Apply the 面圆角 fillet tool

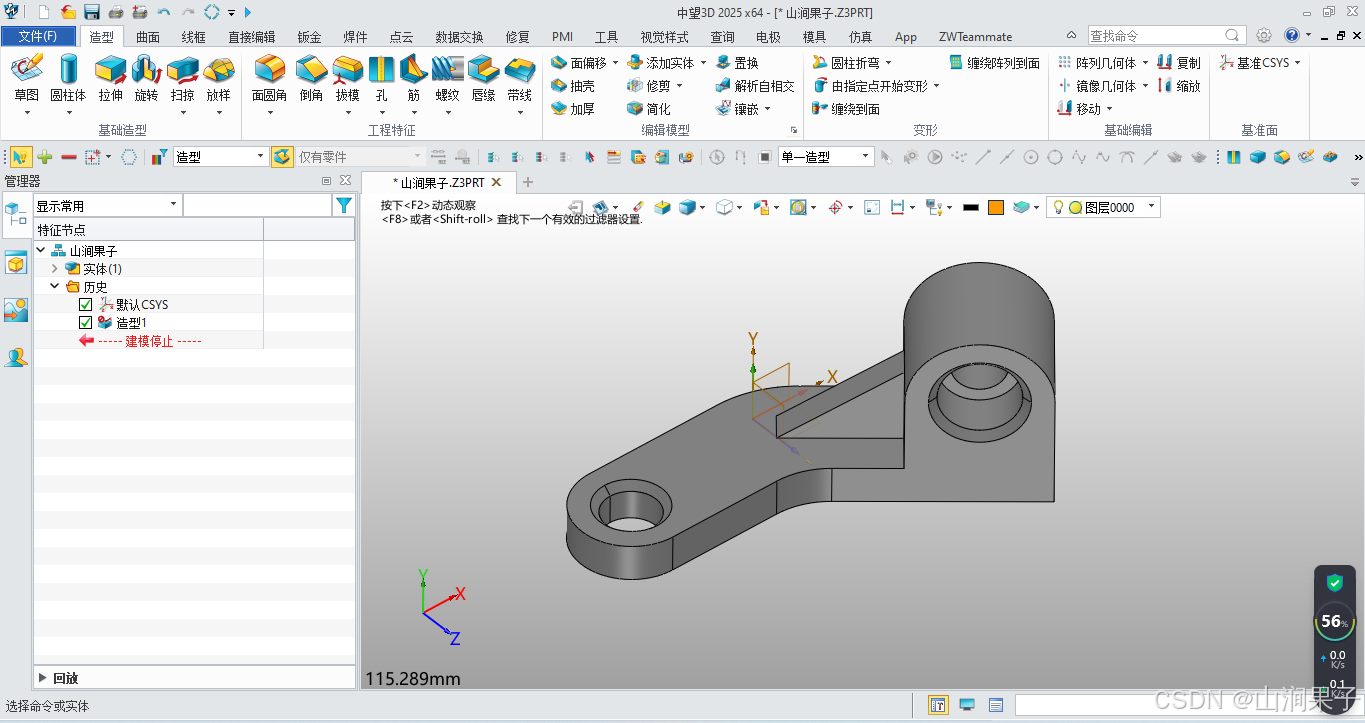tap(269, 78)
